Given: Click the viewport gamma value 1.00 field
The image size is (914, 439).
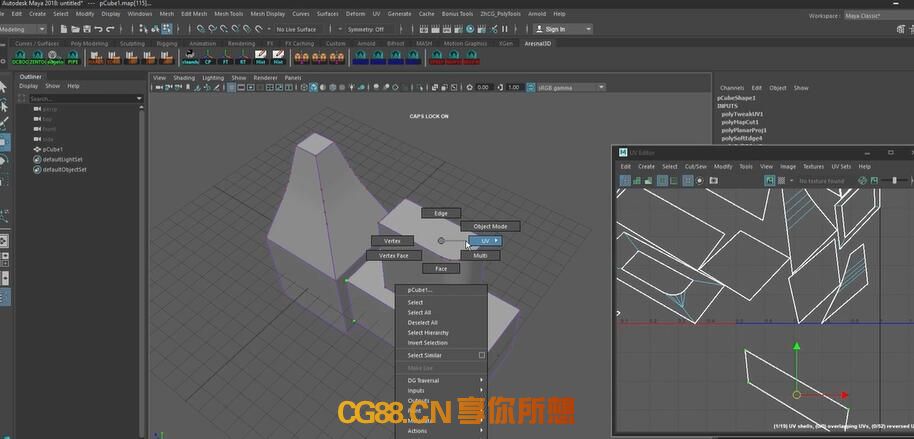Looking at the screenshot, I should [x=514, y=87].
